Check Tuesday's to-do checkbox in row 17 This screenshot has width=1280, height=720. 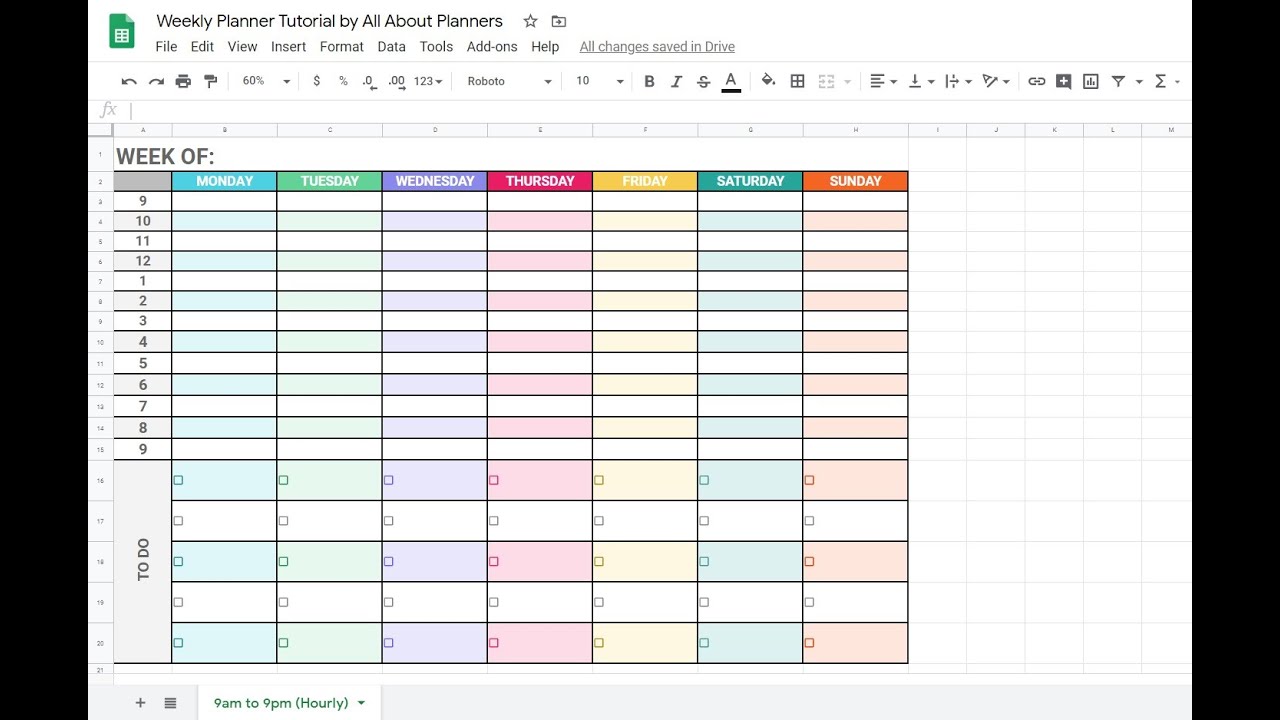click(x=283, y=521)
